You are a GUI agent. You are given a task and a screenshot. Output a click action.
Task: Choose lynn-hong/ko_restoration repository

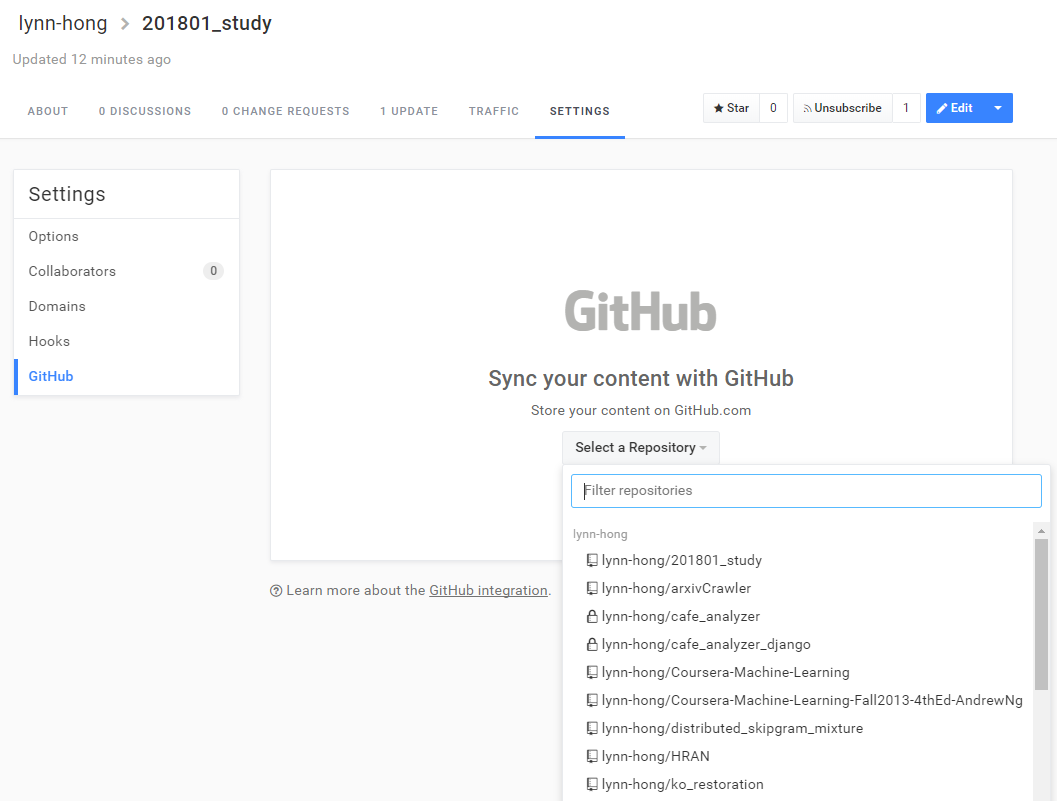(683, 784)
